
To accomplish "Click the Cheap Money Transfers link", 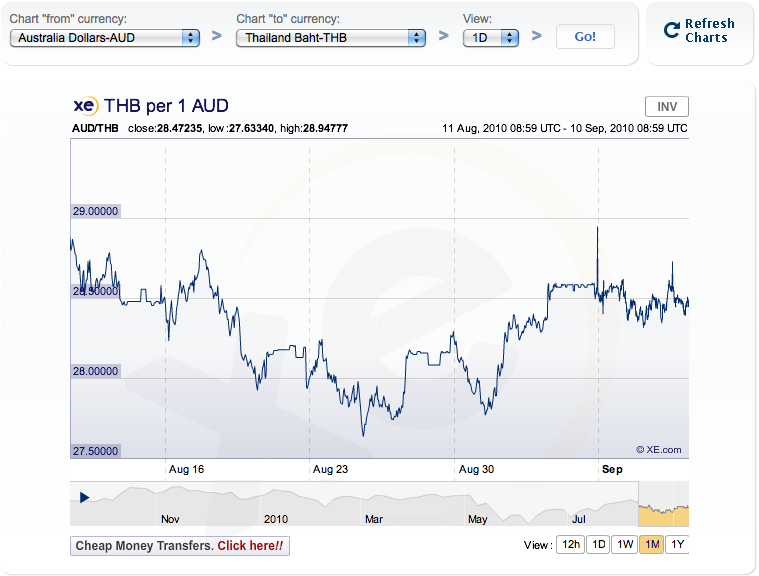I will pyautogui.click(x=180, y=546).
